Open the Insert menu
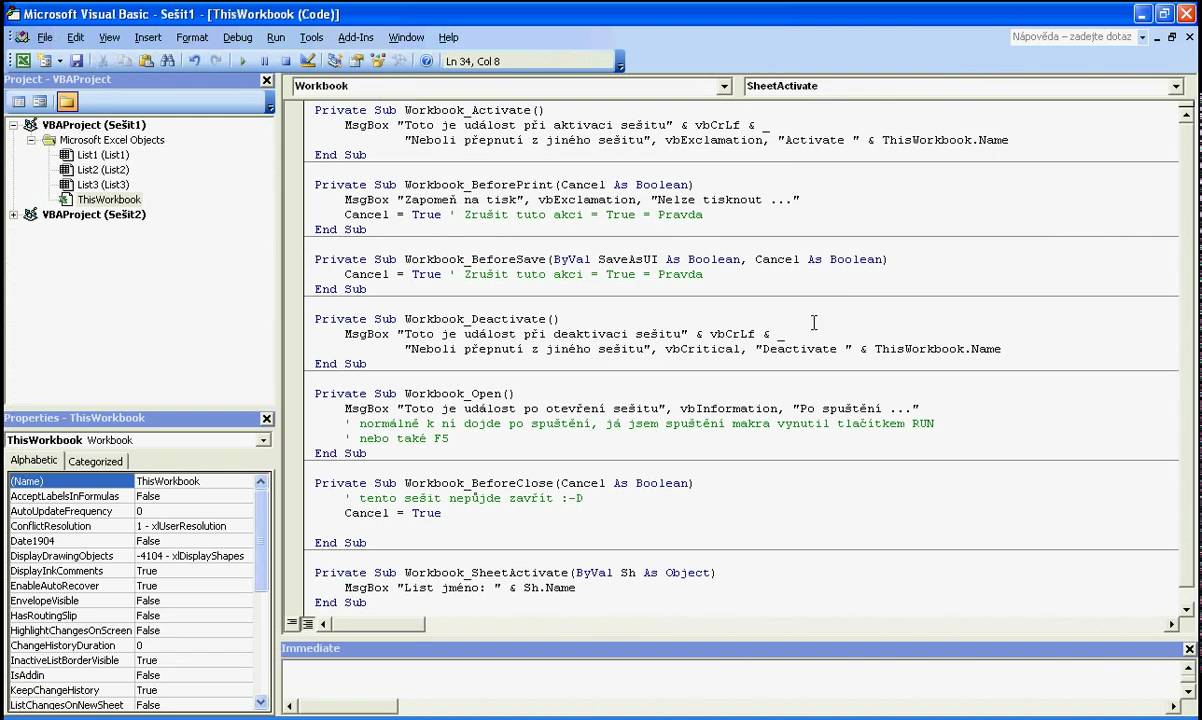Screen dimensions: 1202x720 tap(148, 37)
